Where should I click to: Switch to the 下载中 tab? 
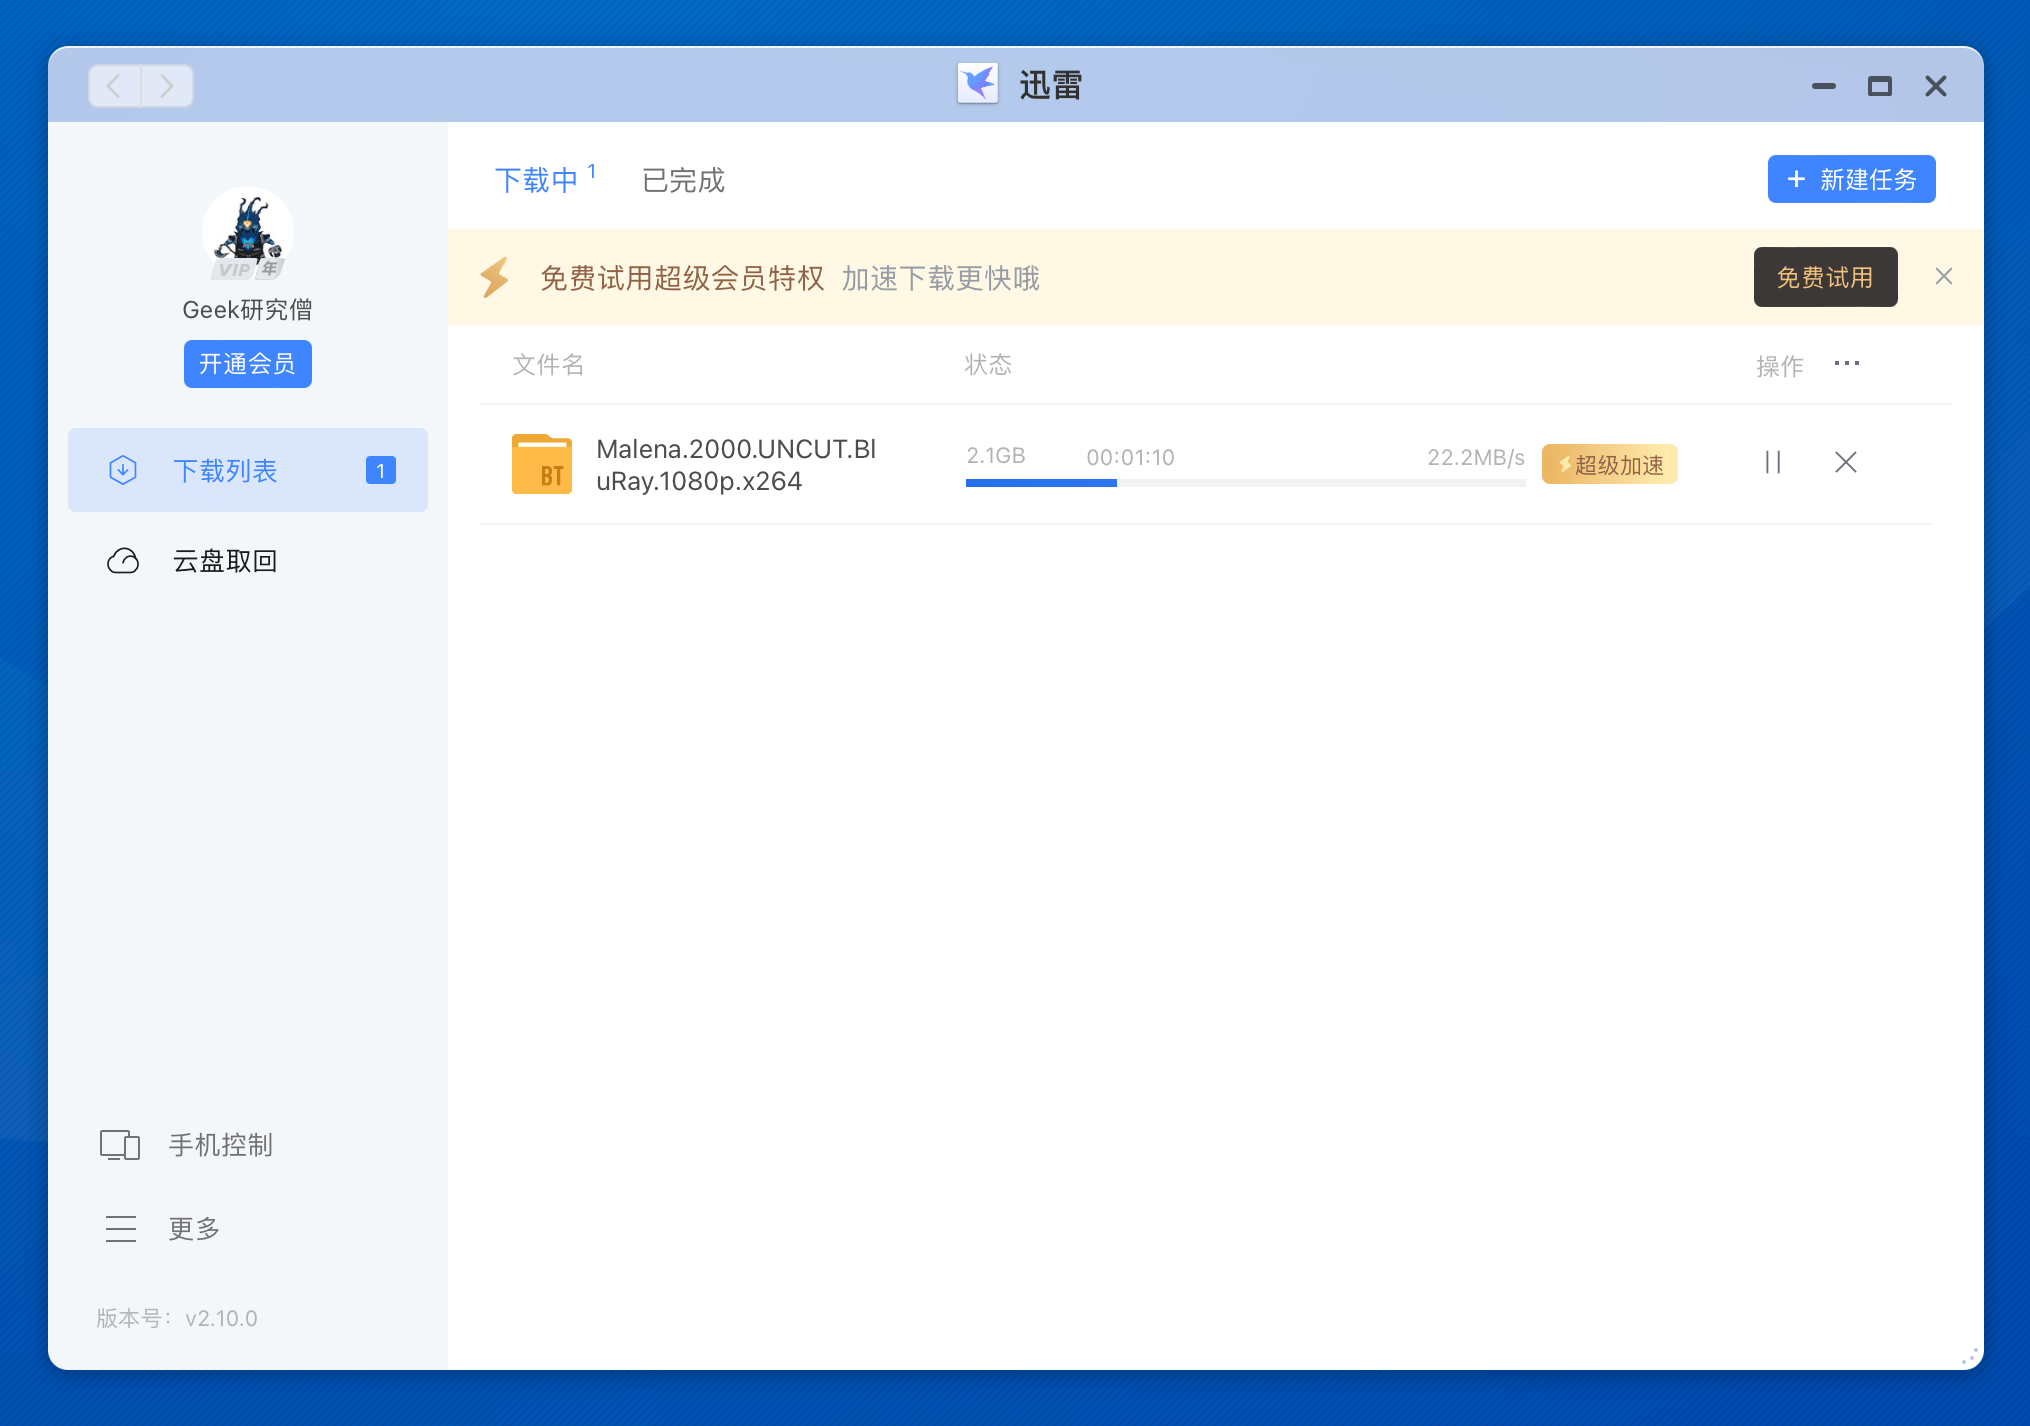coord(538,181)
